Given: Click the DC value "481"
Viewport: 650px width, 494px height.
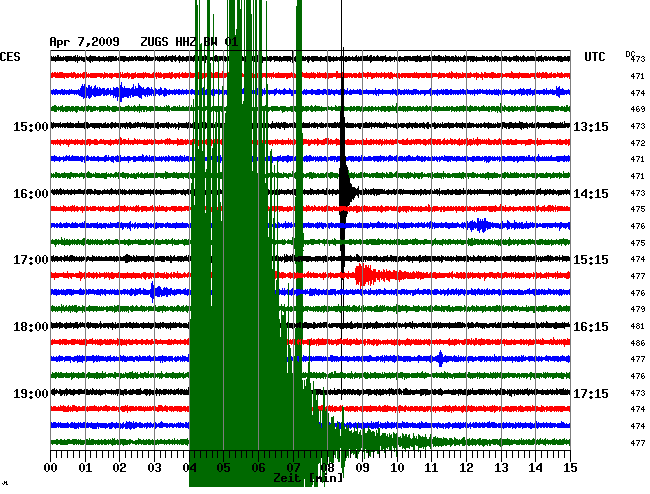Looking at the screenshot, I should coord(638,326).
